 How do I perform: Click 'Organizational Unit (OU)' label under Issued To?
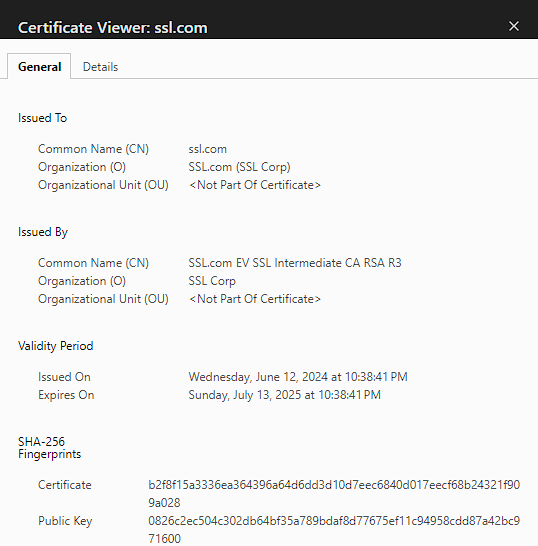(x=103, y=185)
